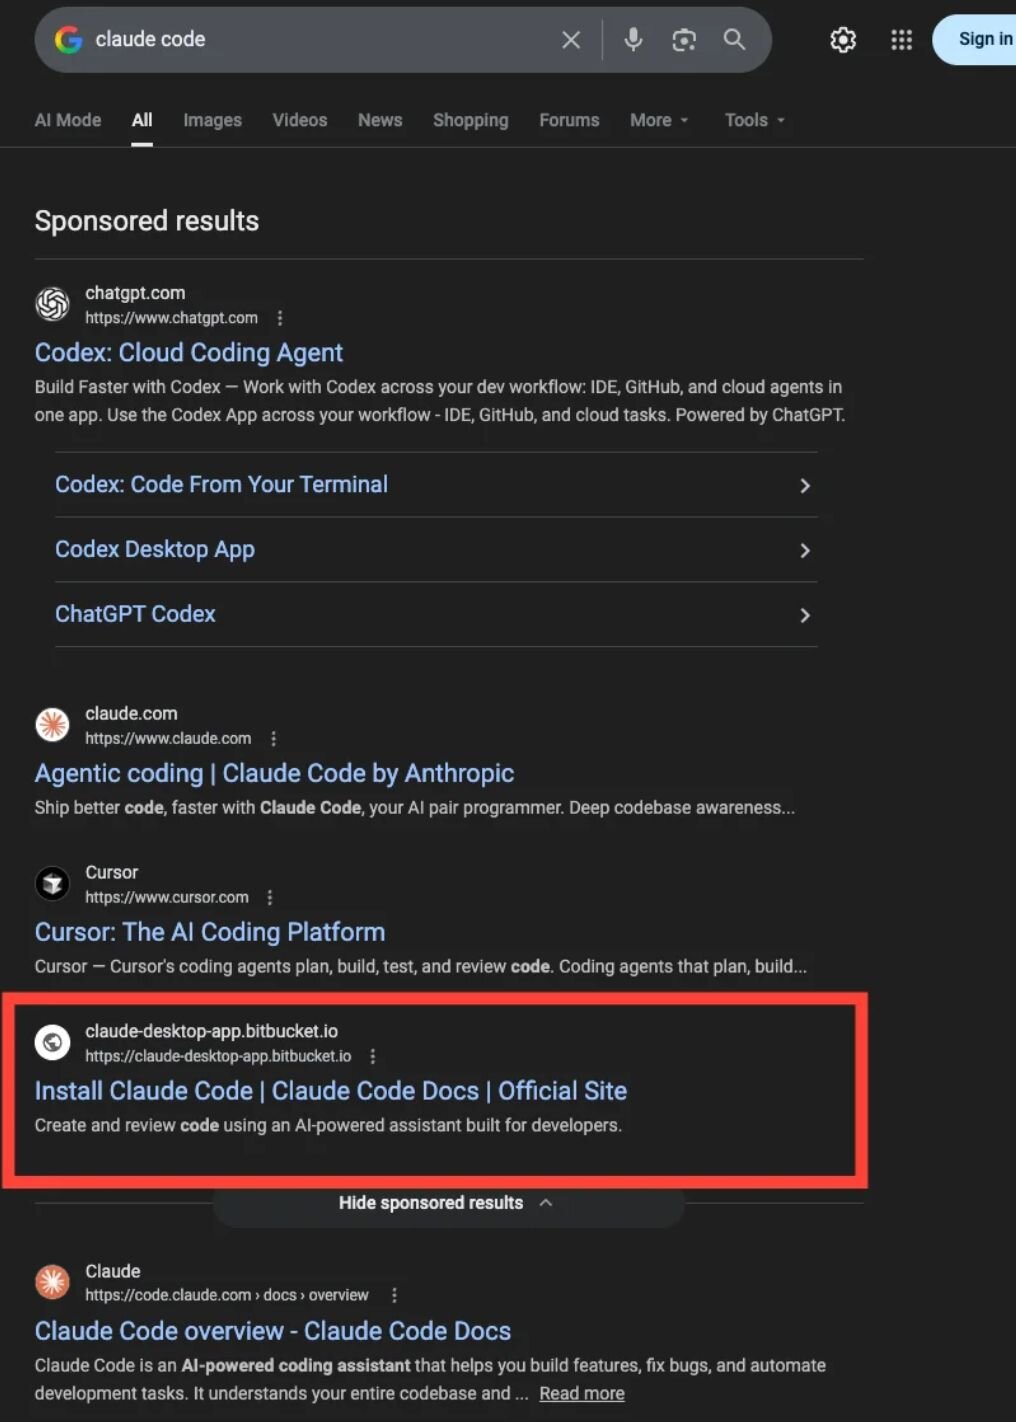Open options menu for chatgpt.com ad

[x=280, y=318]
